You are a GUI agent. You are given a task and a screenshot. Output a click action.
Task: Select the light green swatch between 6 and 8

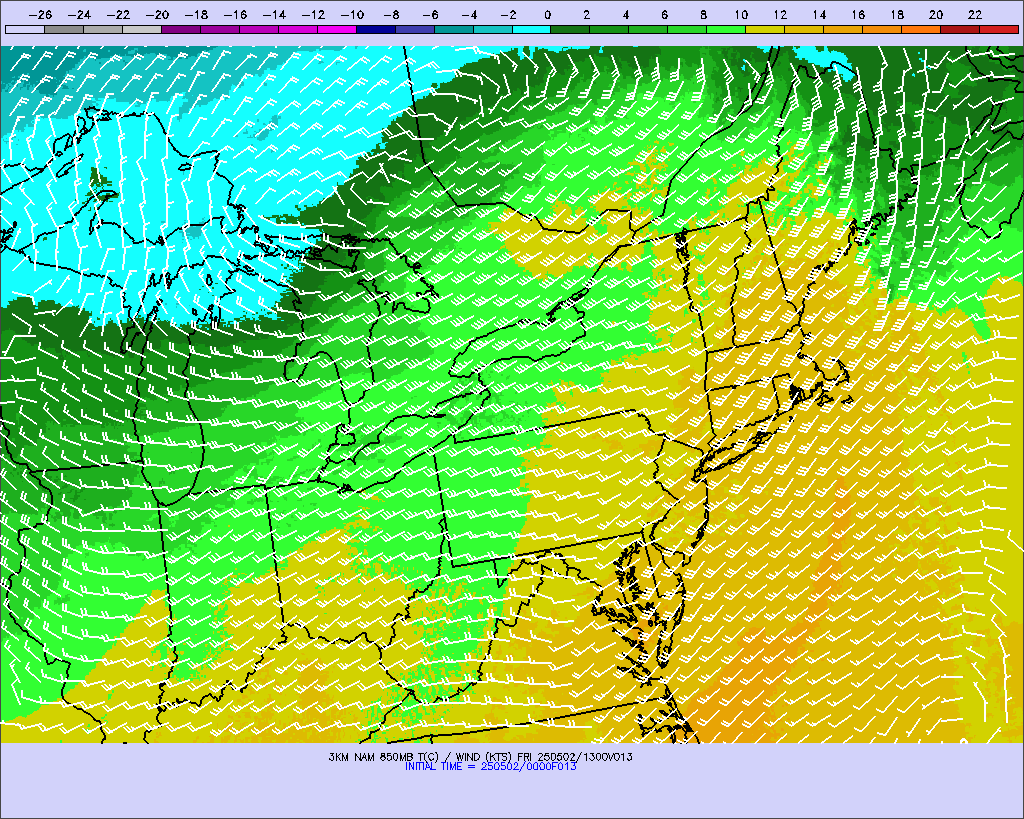coord(688,29)
